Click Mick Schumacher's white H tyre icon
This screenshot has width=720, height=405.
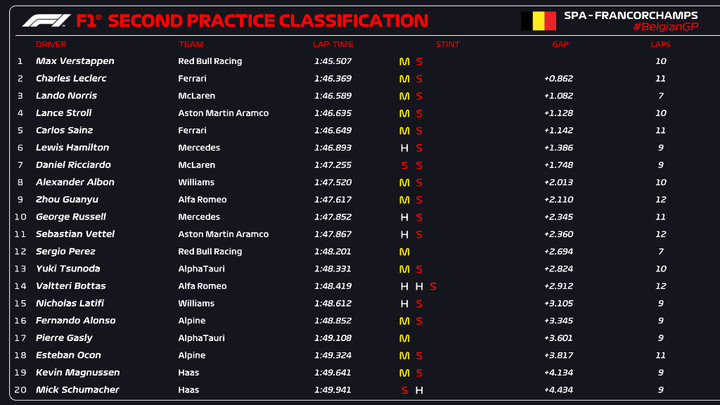[419, 390]
